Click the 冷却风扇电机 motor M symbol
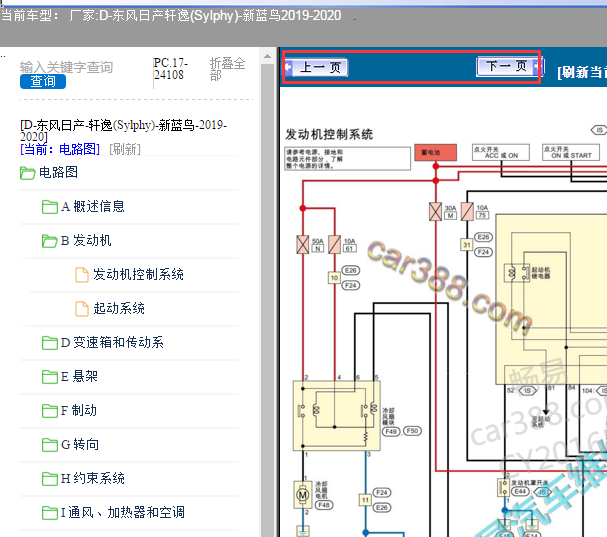 303,495
